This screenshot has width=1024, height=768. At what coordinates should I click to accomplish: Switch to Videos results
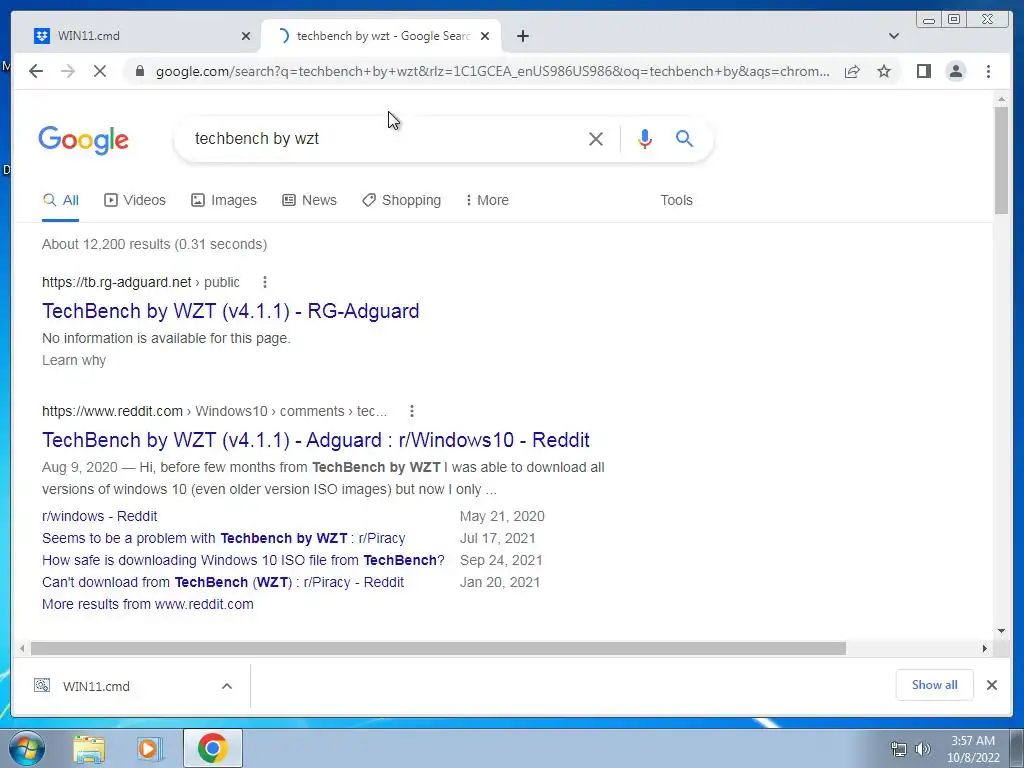click(x=135, y=200)
